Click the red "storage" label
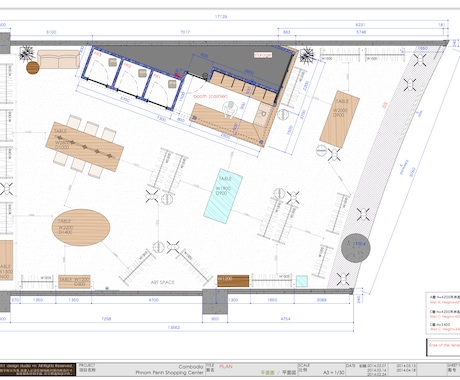The height and width of the screenshot is (380, 460). click(263, 55)
